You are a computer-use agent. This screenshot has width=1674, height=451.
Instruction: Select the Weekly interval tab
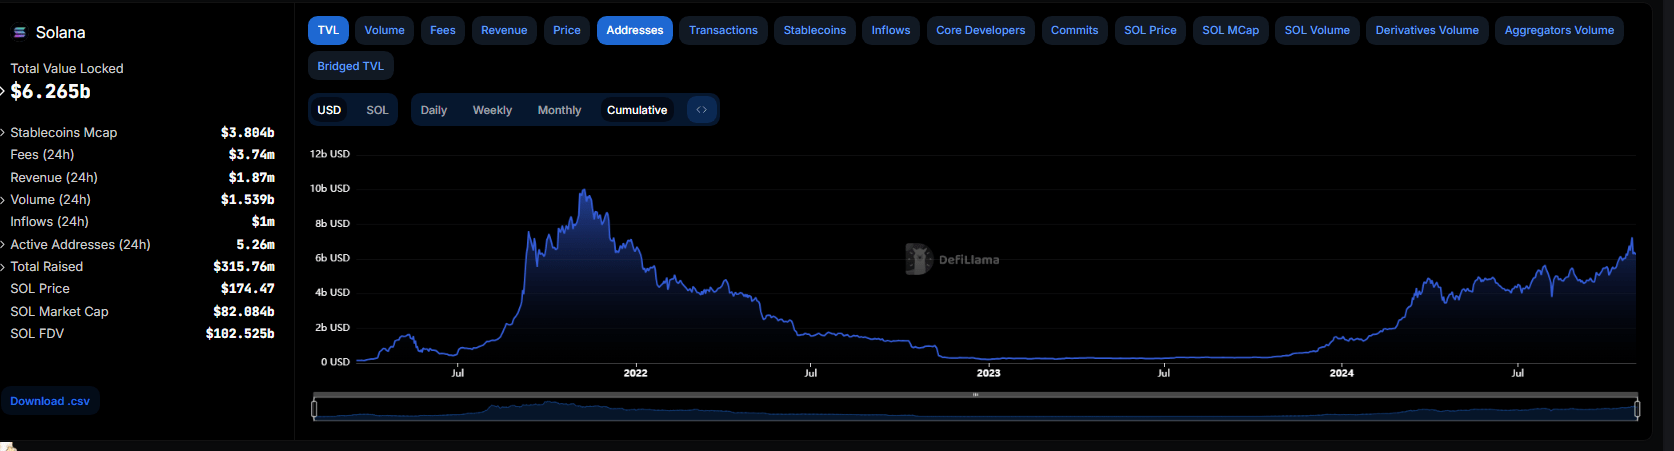[492, 110]
